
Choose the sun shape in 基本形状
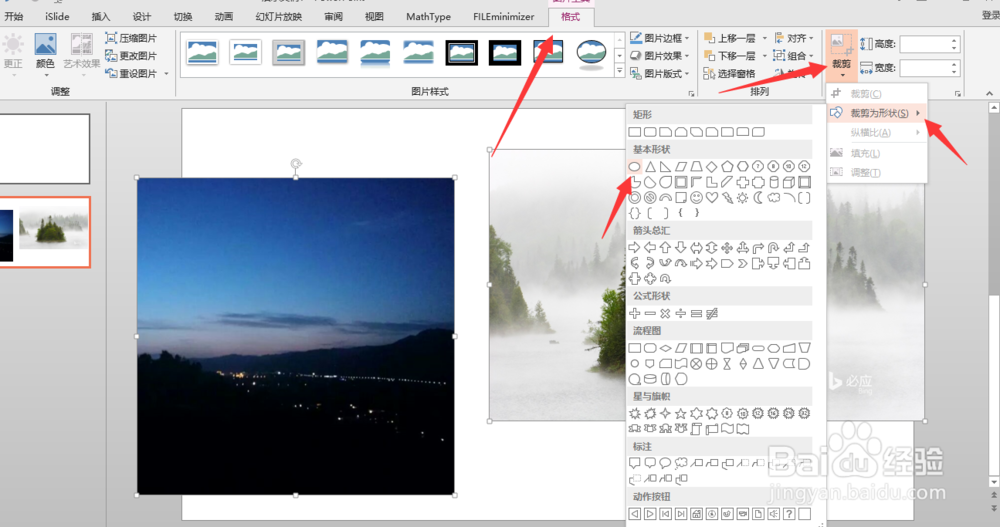pyautogui.click(x=743, y=198)
